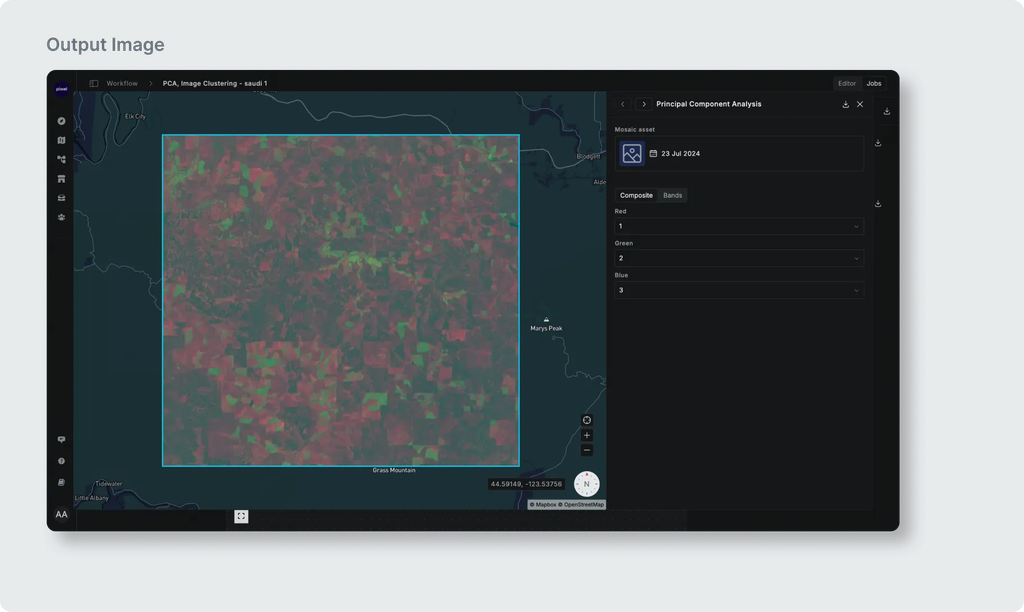Open the feedback chat icon in sidebar
Viewport: 1024px width, 612px height.
tap(61, 440)
